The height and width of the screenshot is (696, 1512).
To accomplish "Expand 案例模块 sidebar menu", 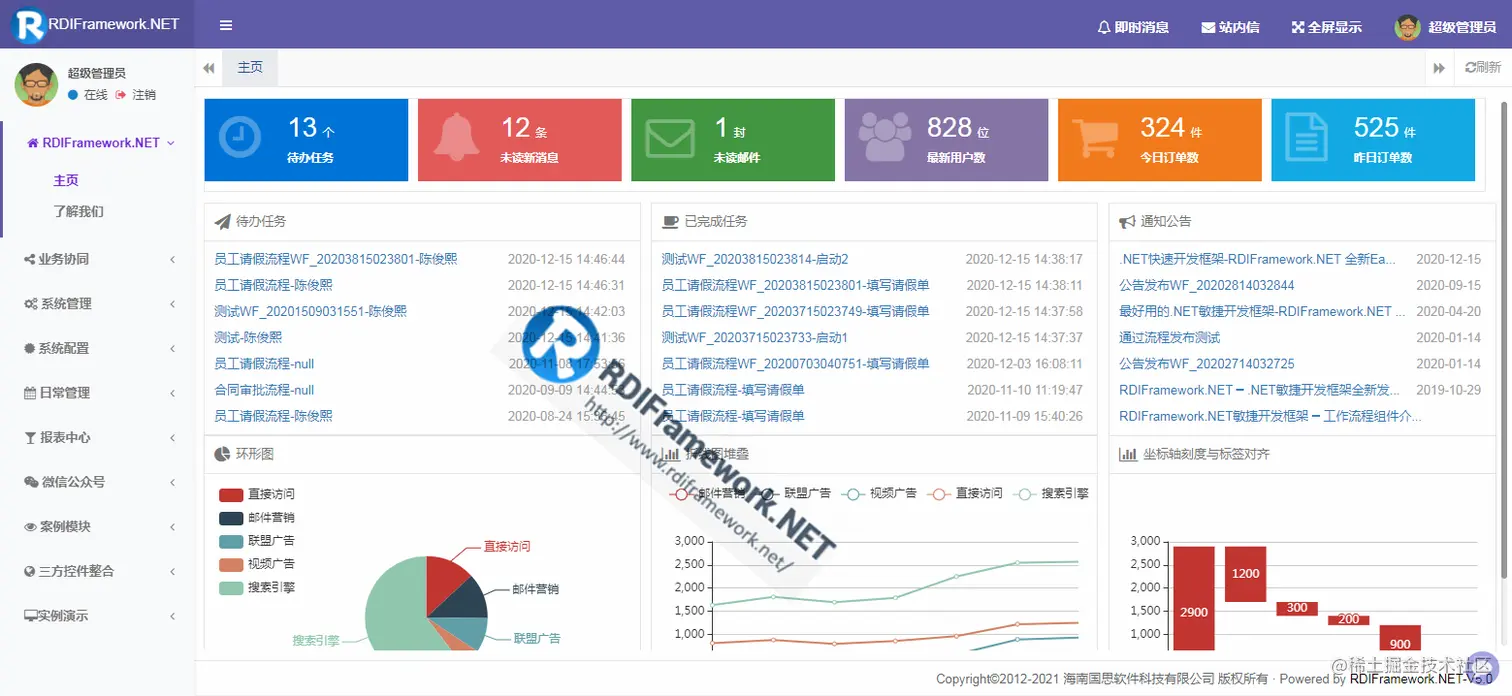I will (x=98, y=527).
